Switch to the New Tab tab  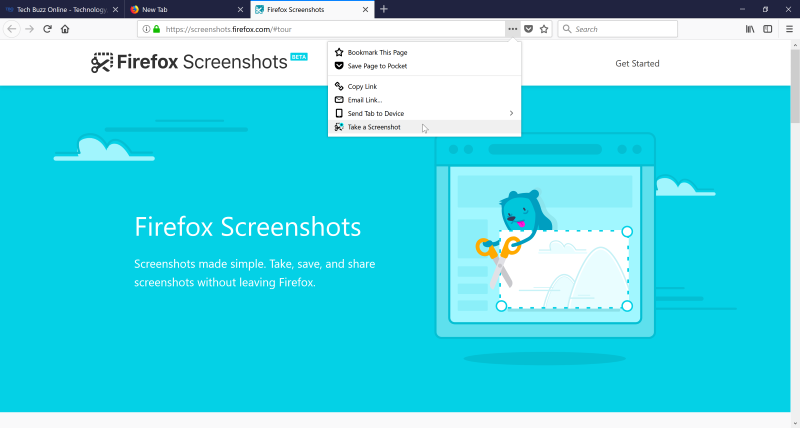tap(186, 9)
